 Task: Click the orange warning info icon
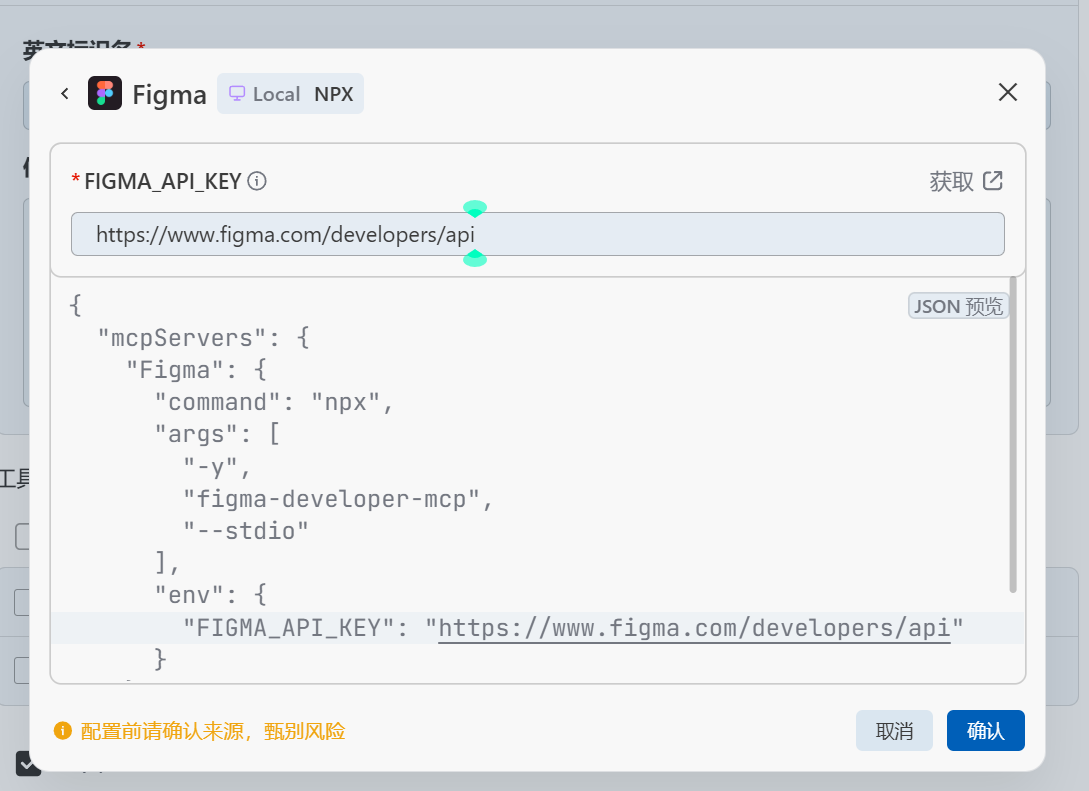point(63,731)
